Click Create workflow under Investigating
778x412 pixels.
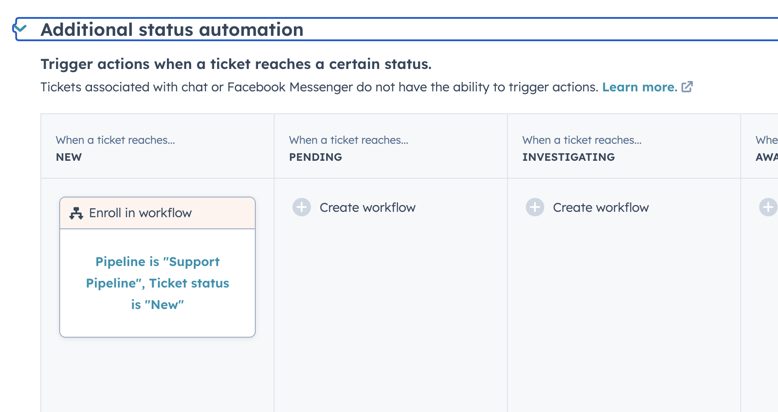point(600,207)
